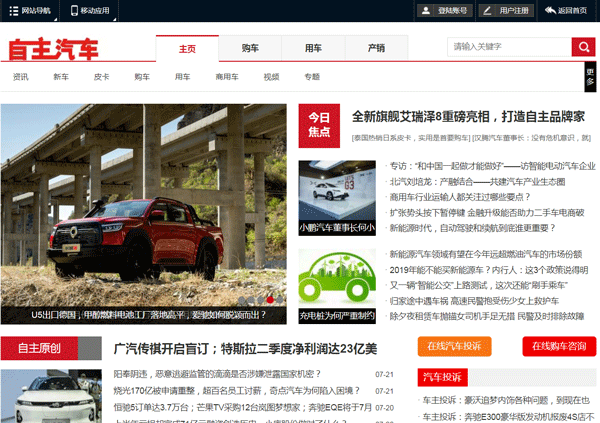Open article 2019年能不能买新能源车

489,270
